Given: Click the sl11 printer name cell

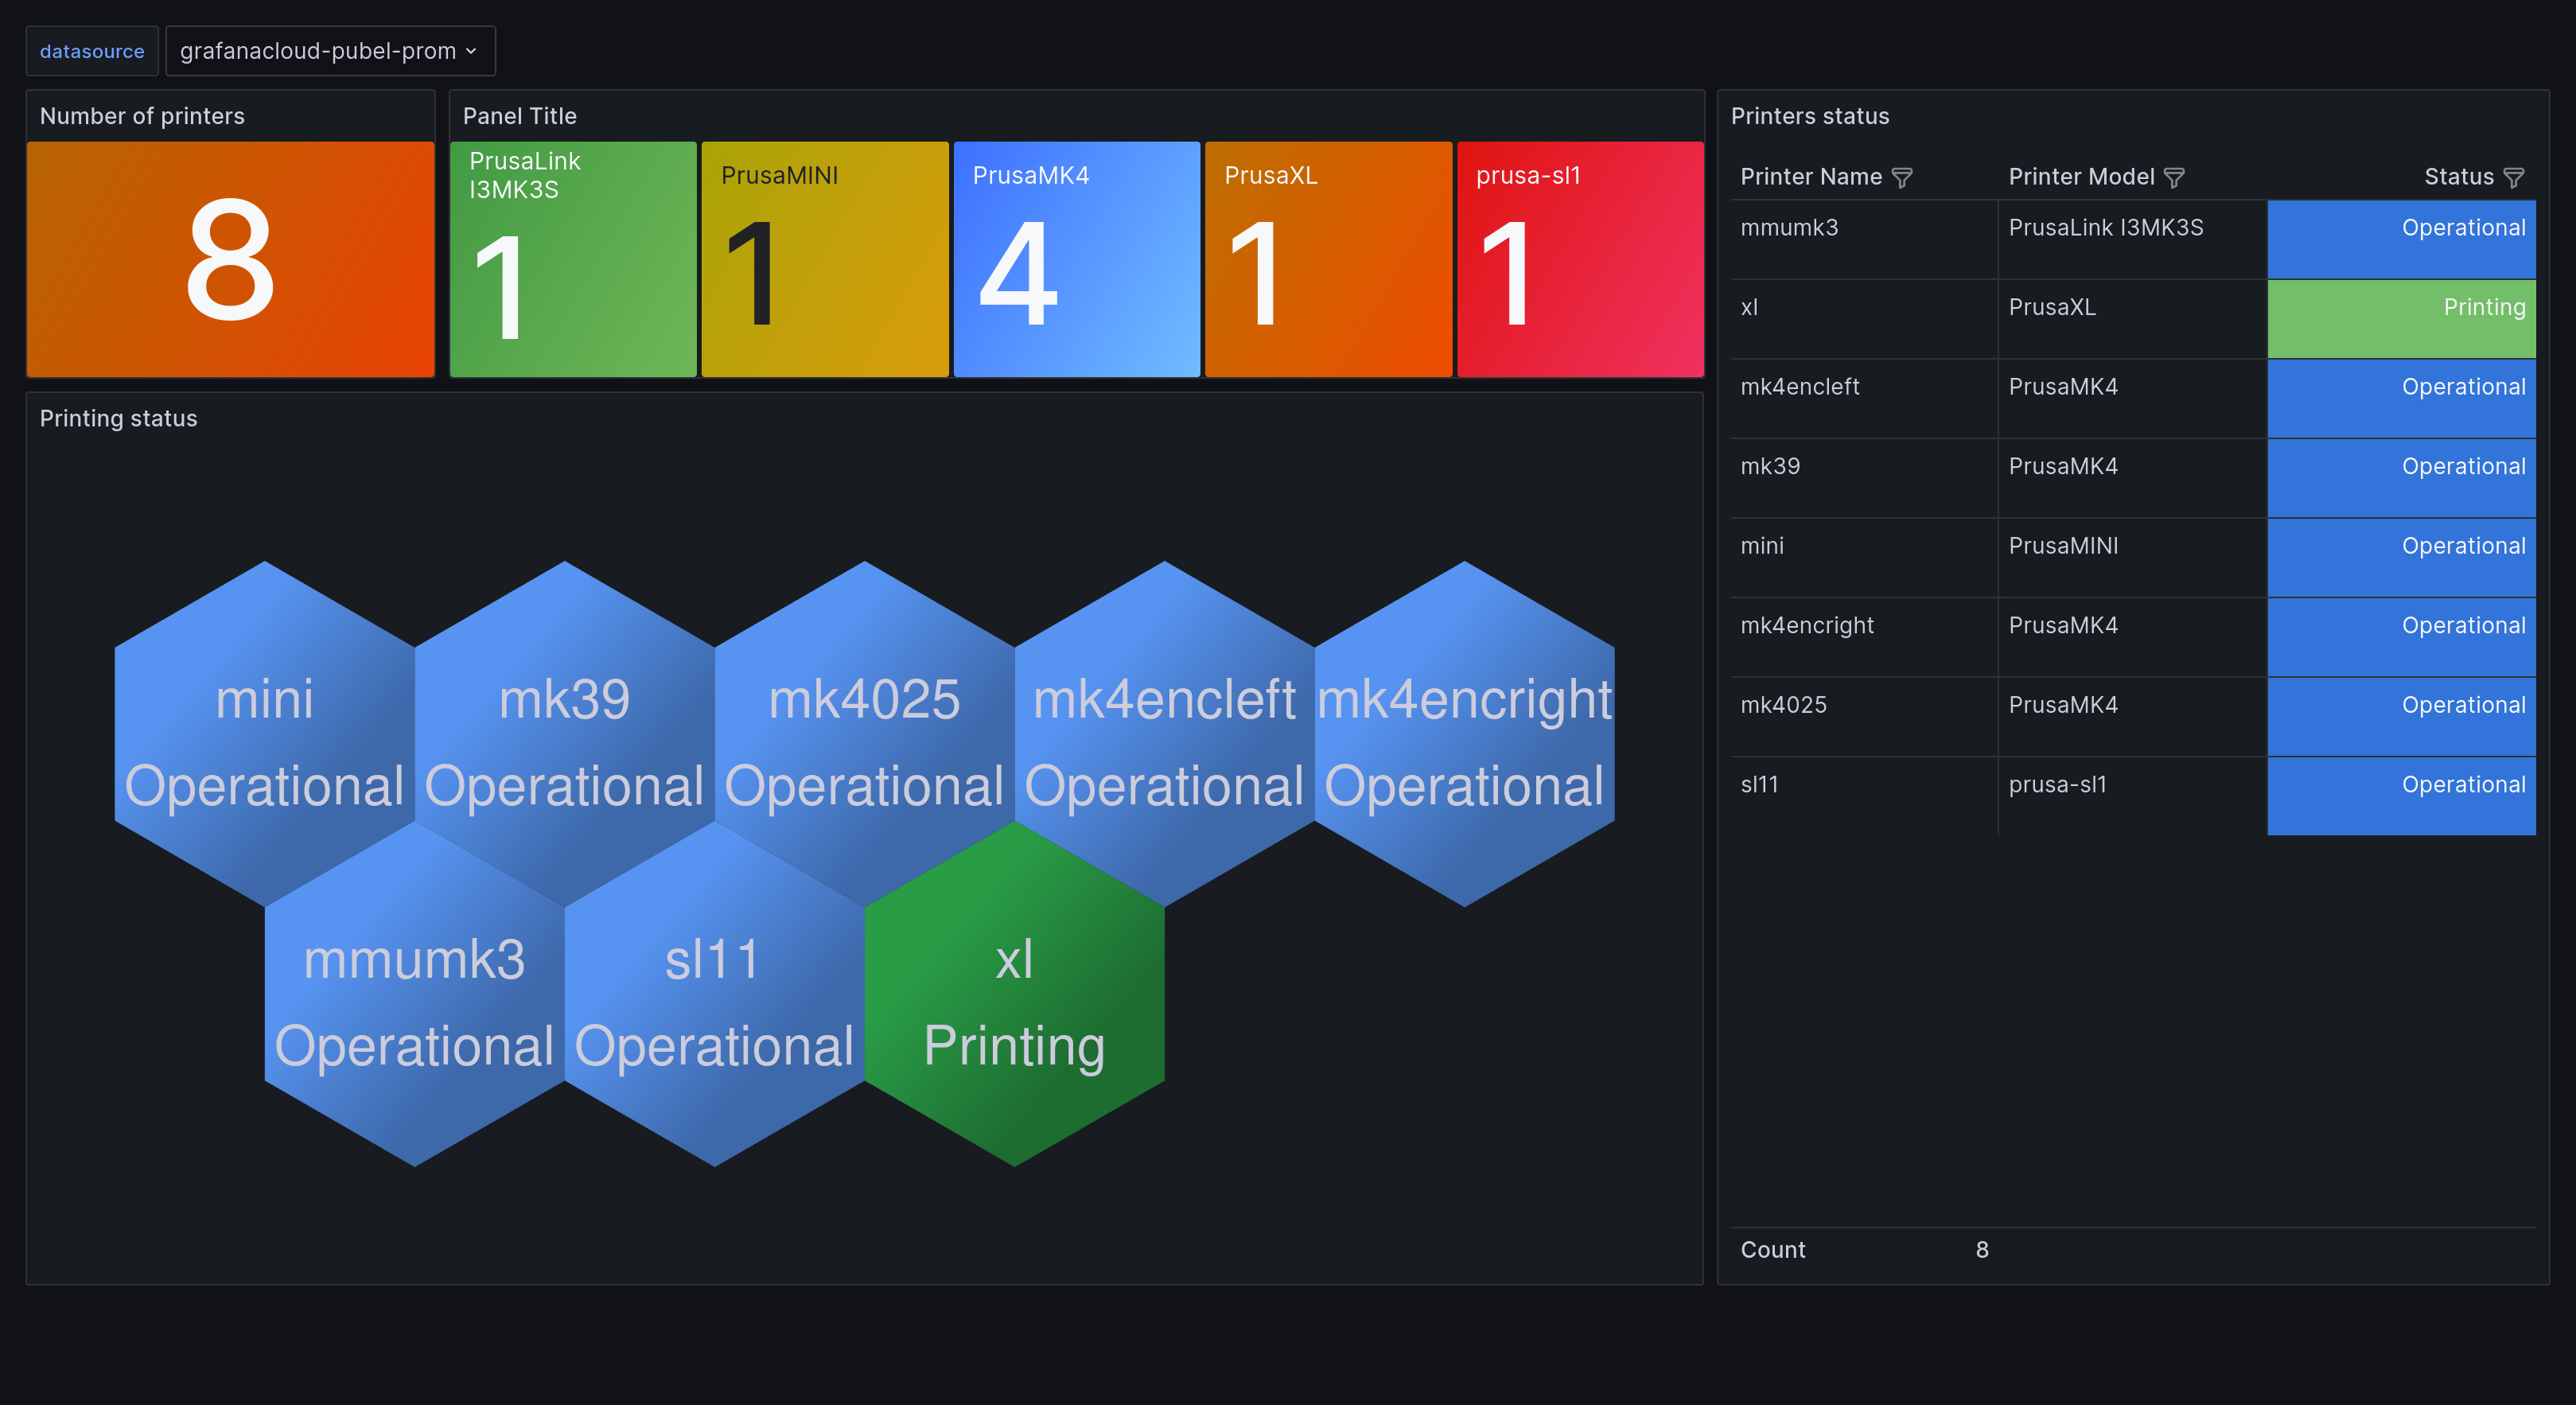Looking at the screenshot, I should pyautogui.click(x=1864, y=796).
